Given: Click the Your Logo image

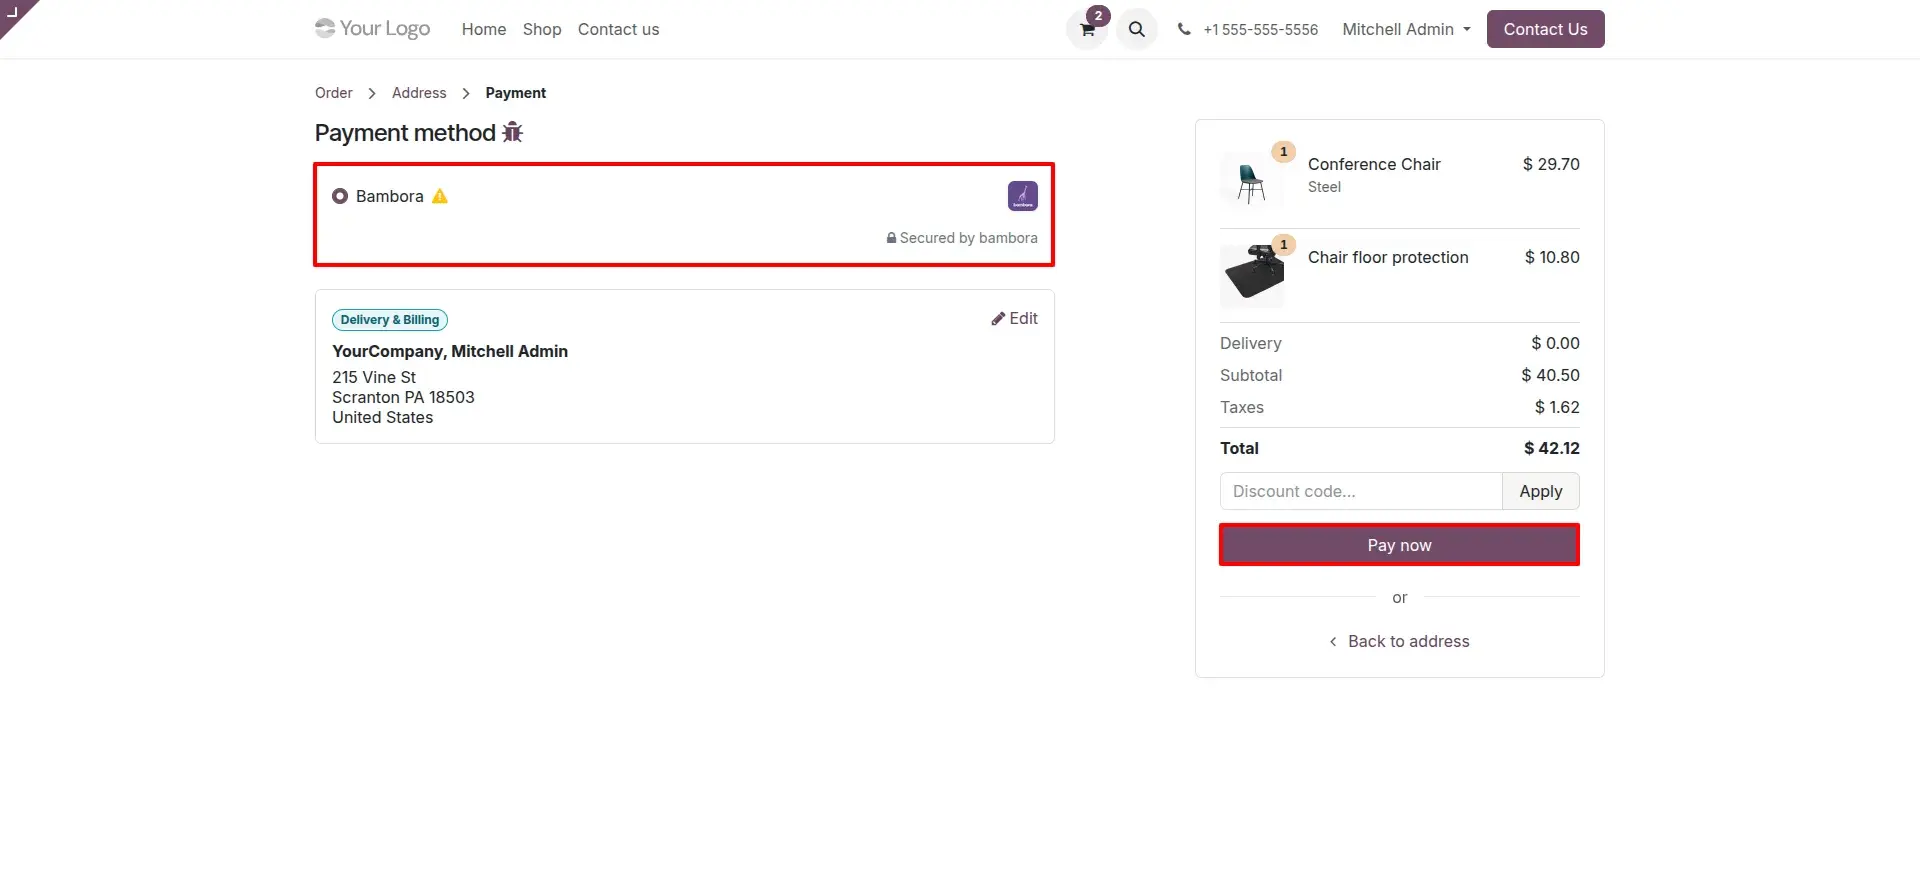Looking at the screenshot, I should click(372, 28).
